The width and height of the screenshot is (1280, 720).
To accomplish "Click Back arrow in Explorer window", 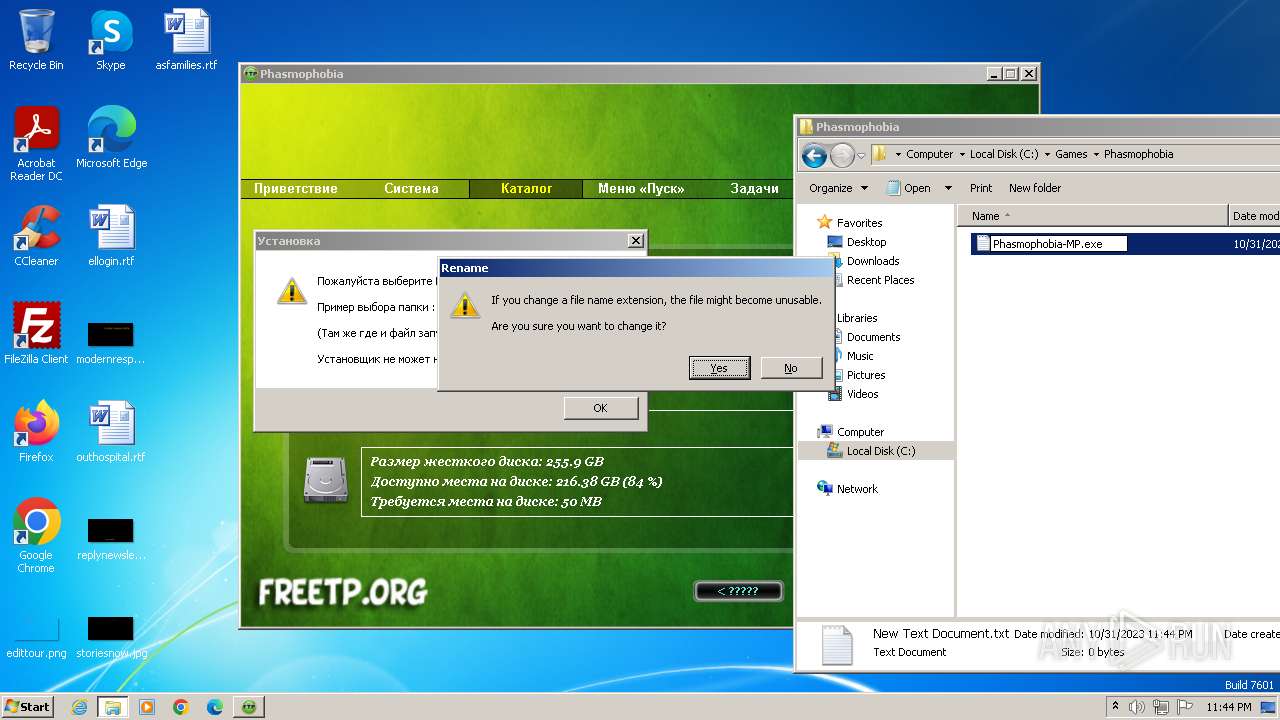I will tap(814, 155).
